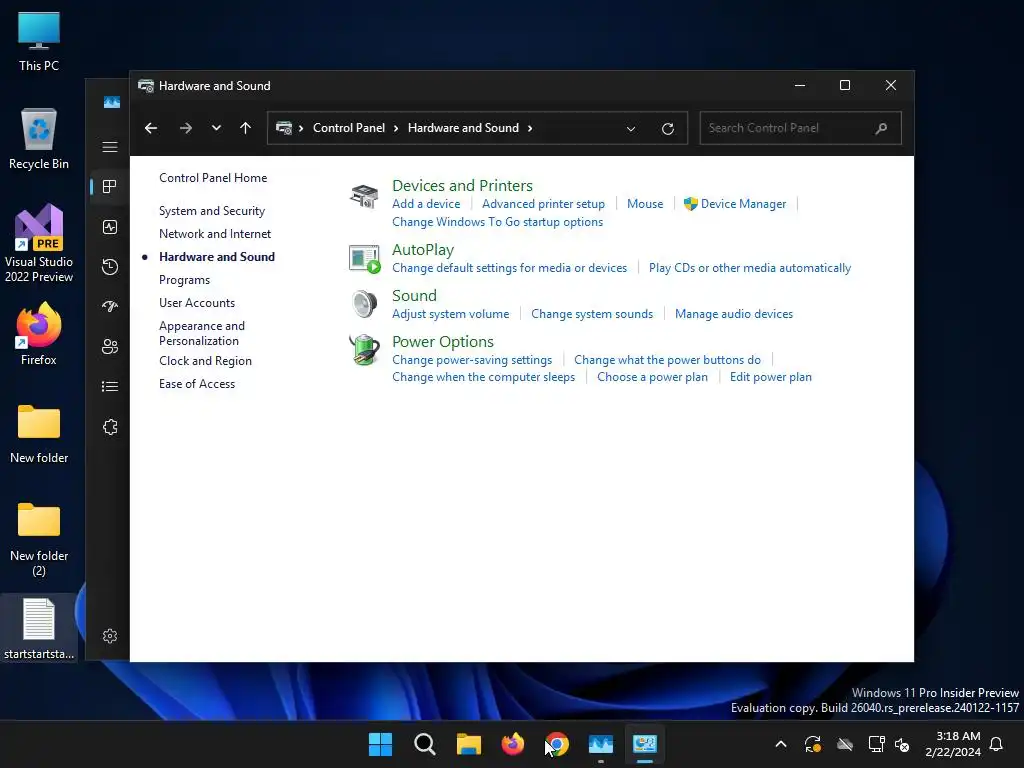This screenshot has width=1024, height=768.
Task: Click the AutoPlay category icon
Action: tap(364, 259)
